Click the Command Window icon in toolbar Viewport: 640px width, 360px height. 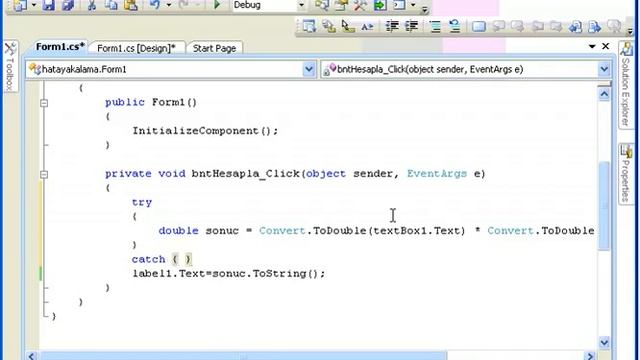click(399, 5)
